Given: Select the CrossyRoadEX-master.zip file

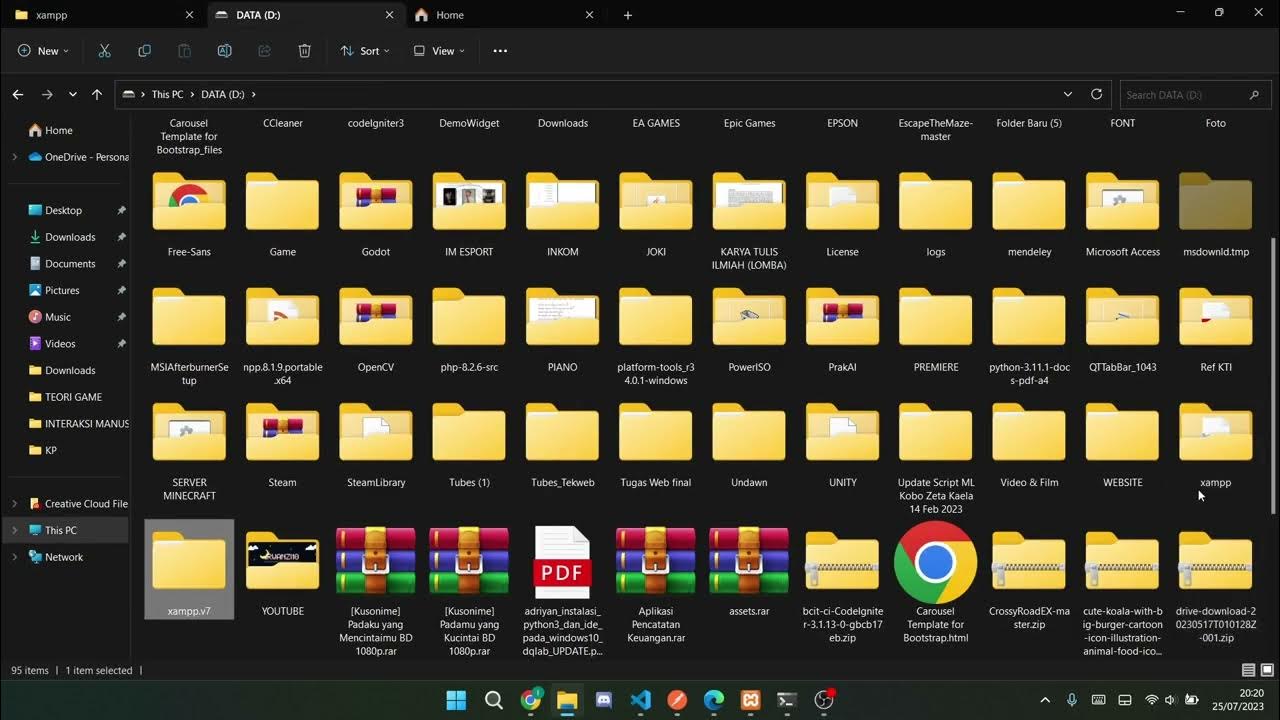Looking at the screenshot, I should click(1029, 578).
